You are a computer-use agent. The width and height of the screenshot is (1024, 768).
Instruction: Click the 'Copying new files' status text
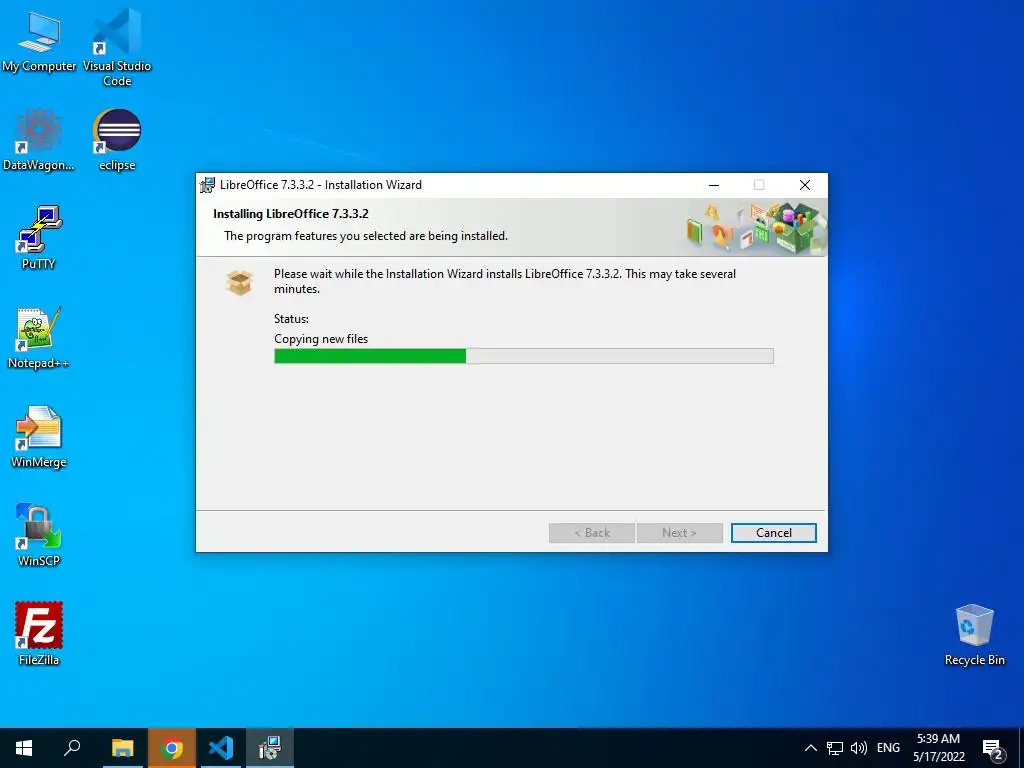tap(321, 339)
